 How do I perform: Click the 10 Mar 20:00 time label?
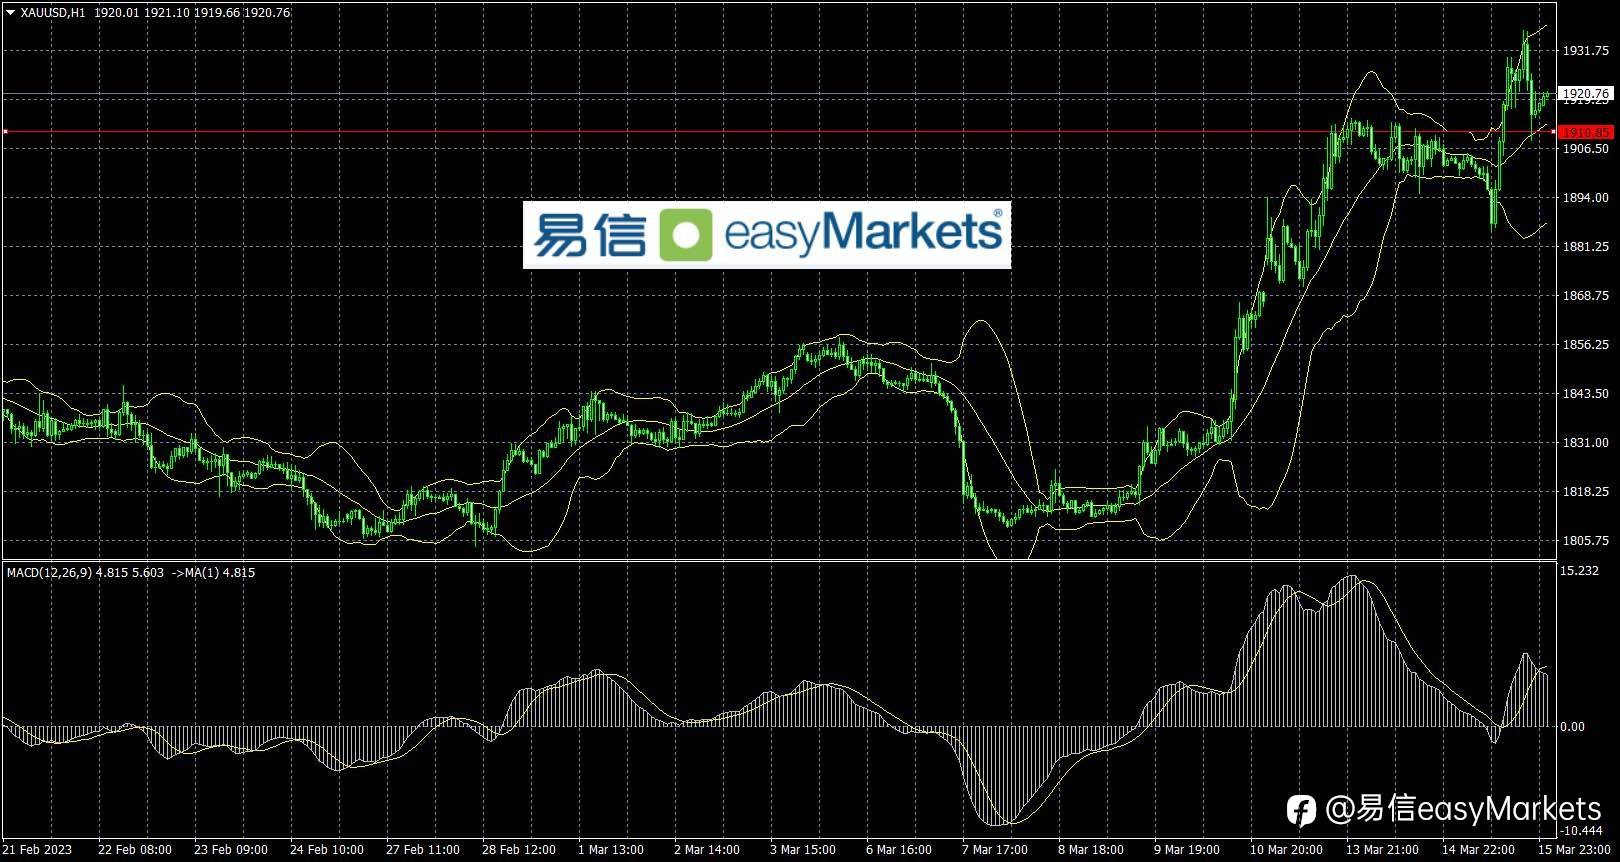coord(1287,850)
